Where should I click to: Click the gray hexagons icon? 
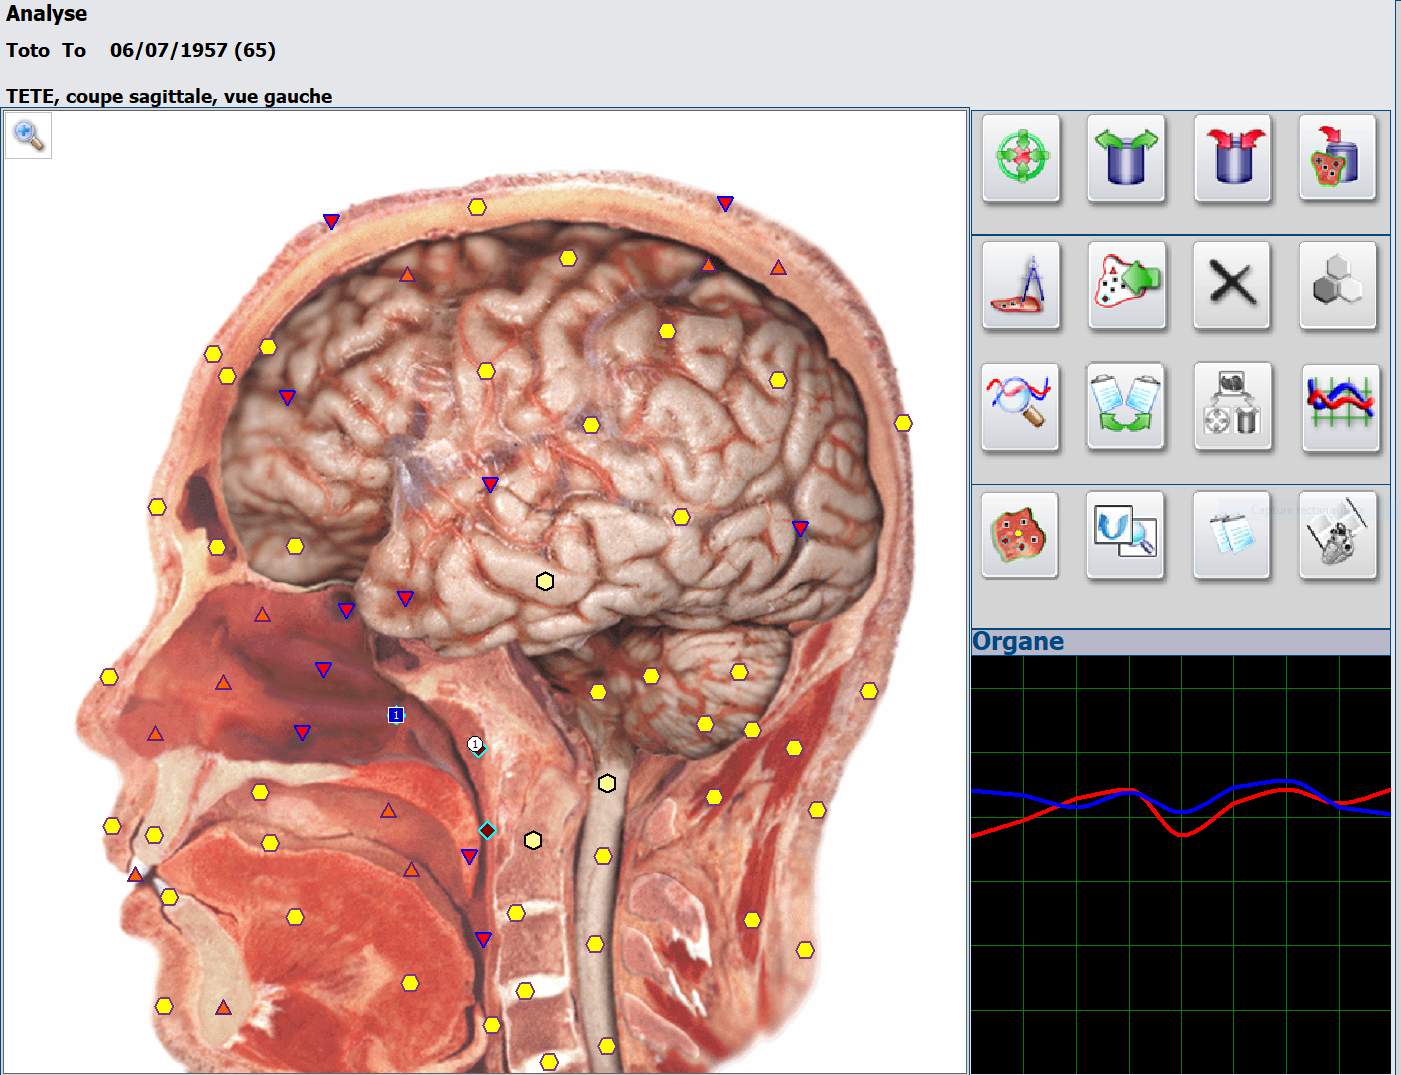pos(1338,285)
